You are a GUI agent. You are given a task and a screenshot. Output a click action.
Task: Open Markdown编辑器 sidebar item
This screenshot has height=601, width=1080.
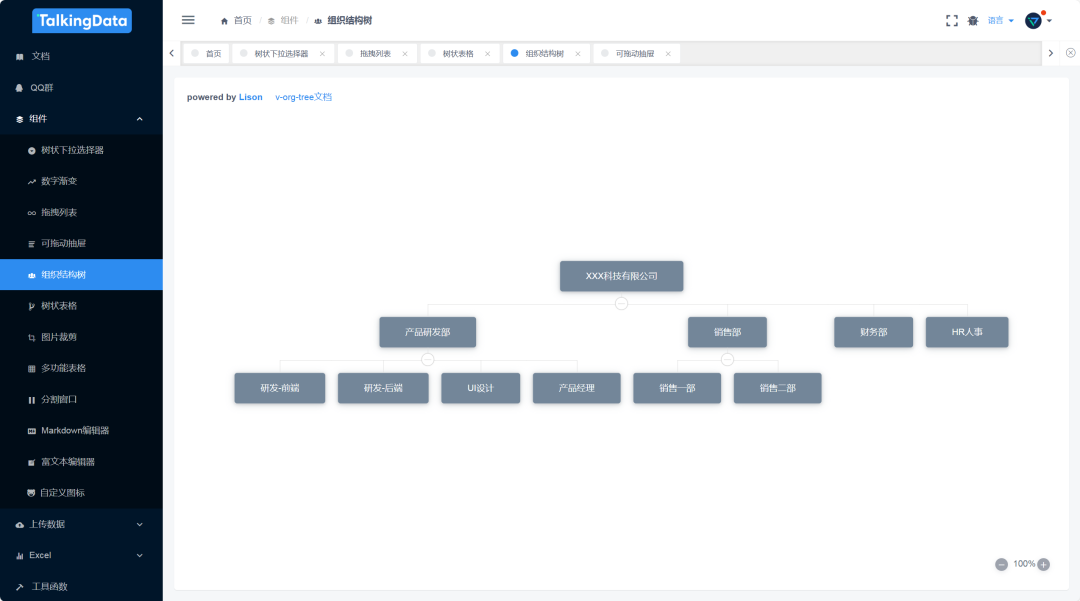(x=81, y=430)
